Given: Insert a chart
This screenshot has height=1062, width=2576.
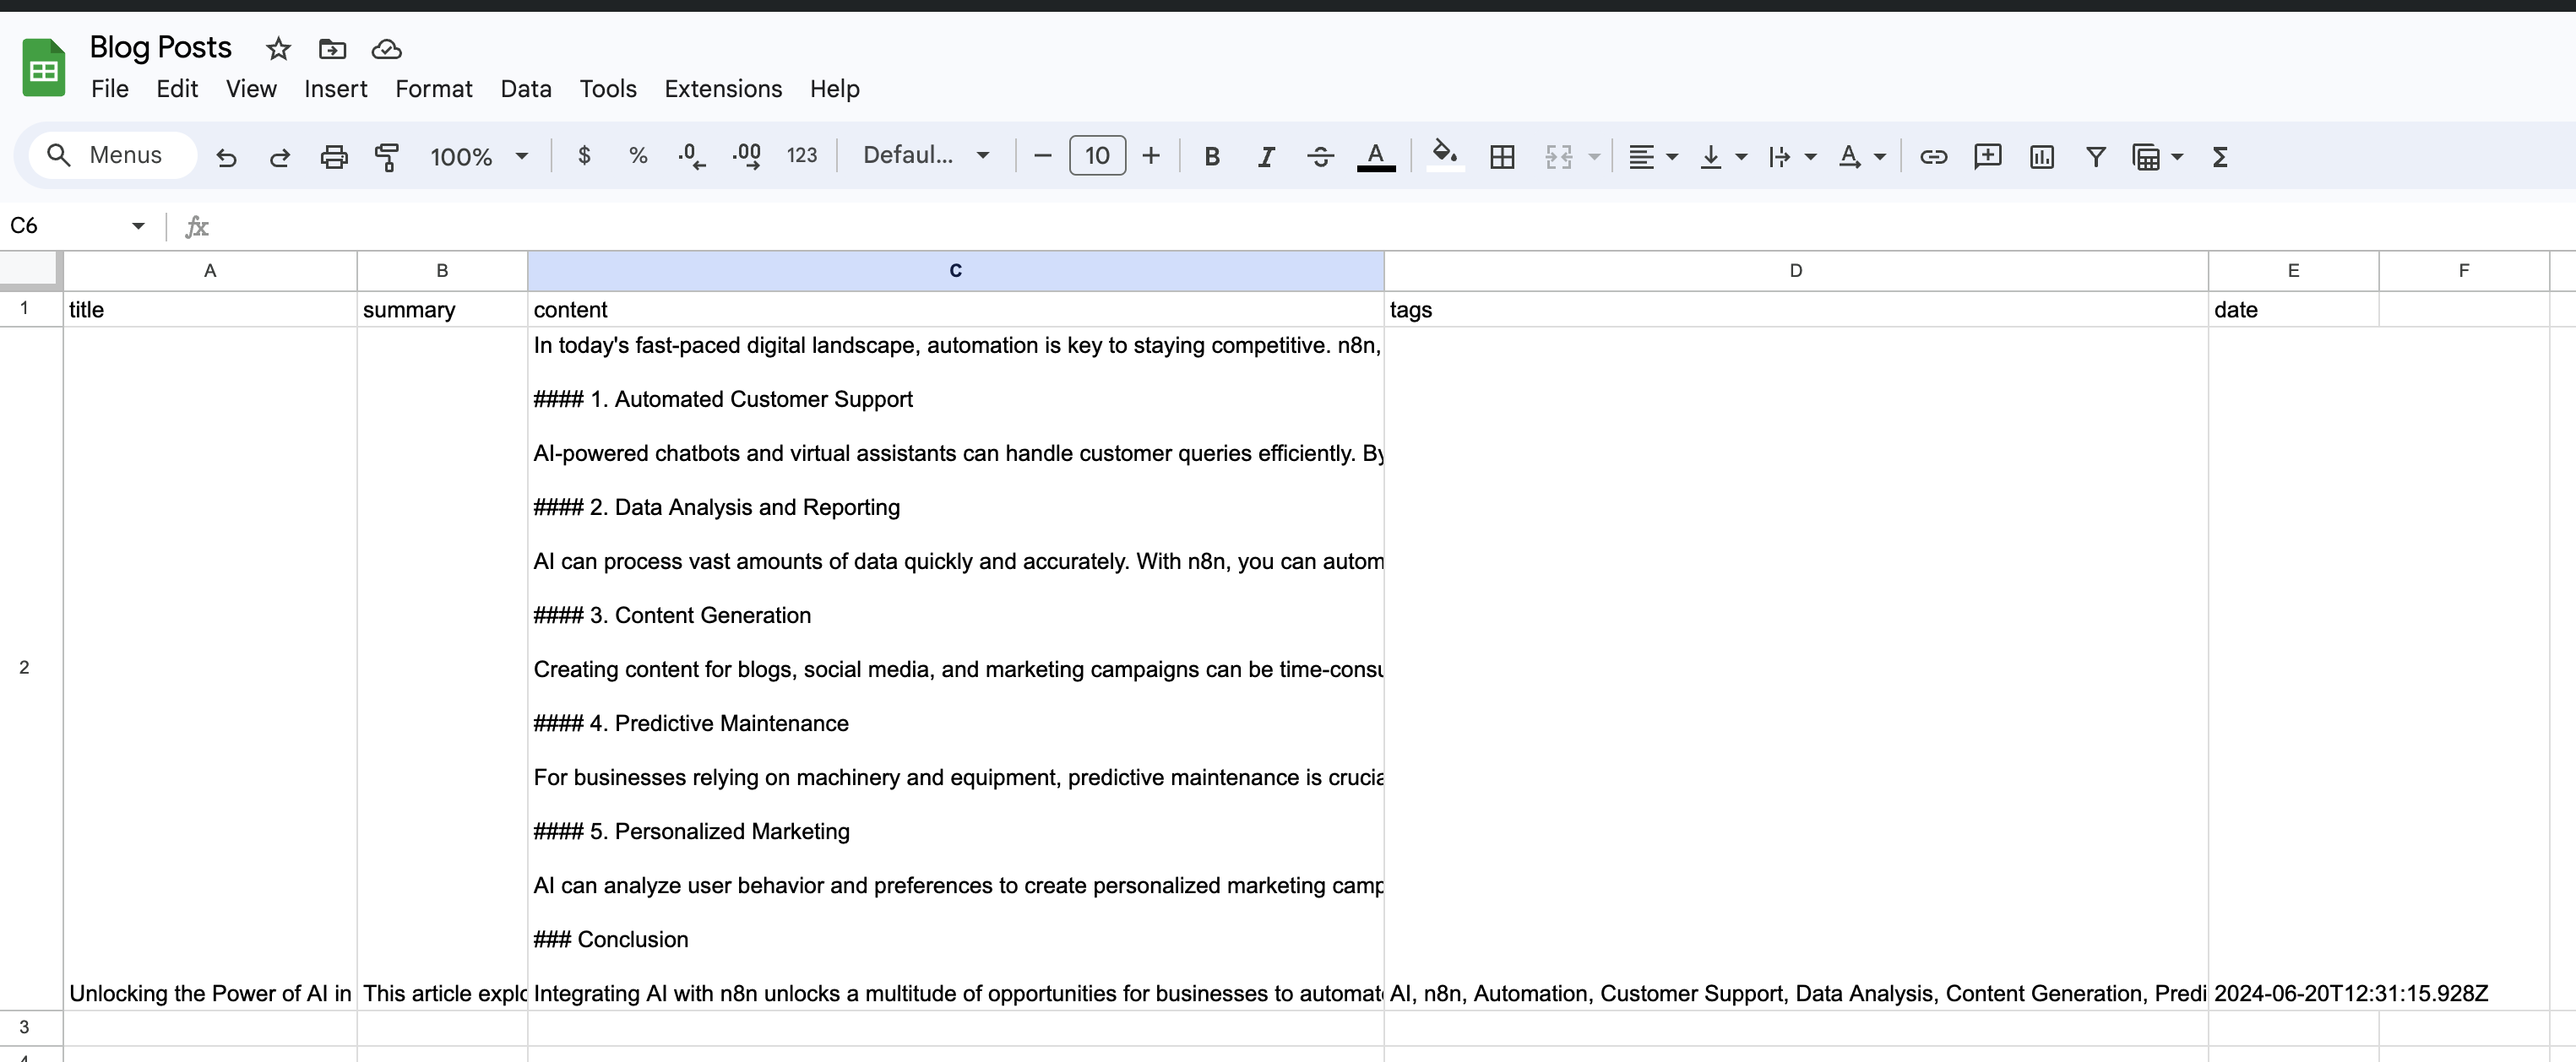Looking at the screenshot, I should 2041,156.
